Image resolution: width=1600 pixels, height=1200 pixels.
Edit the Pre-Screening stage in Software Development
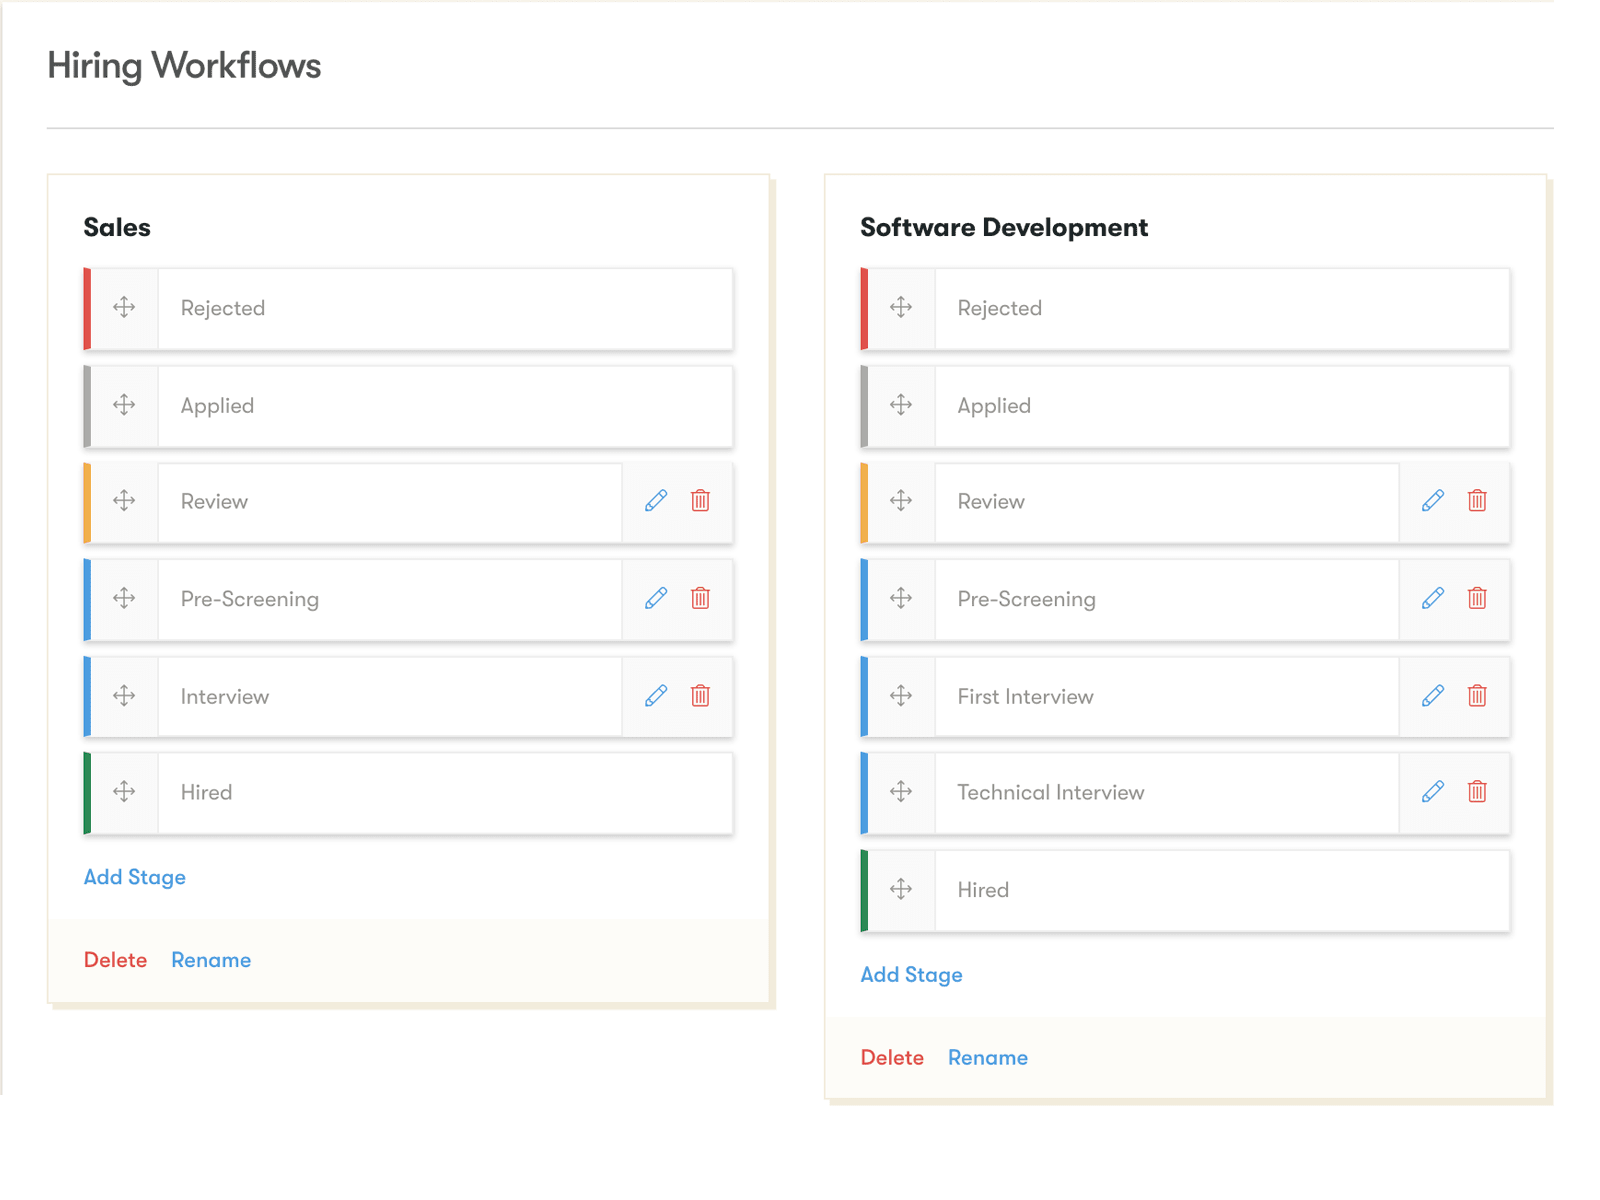click(1432, 598)
